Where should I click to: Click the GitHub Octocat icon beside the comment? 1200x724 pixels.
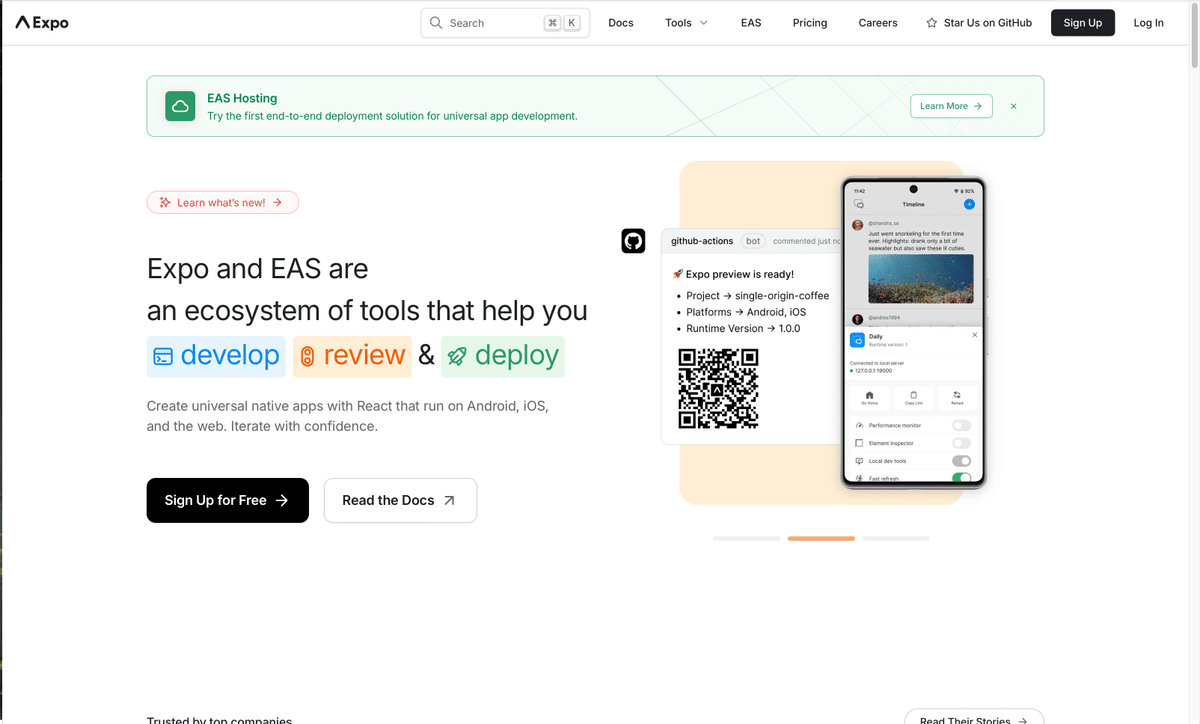[x=633, y=241]
